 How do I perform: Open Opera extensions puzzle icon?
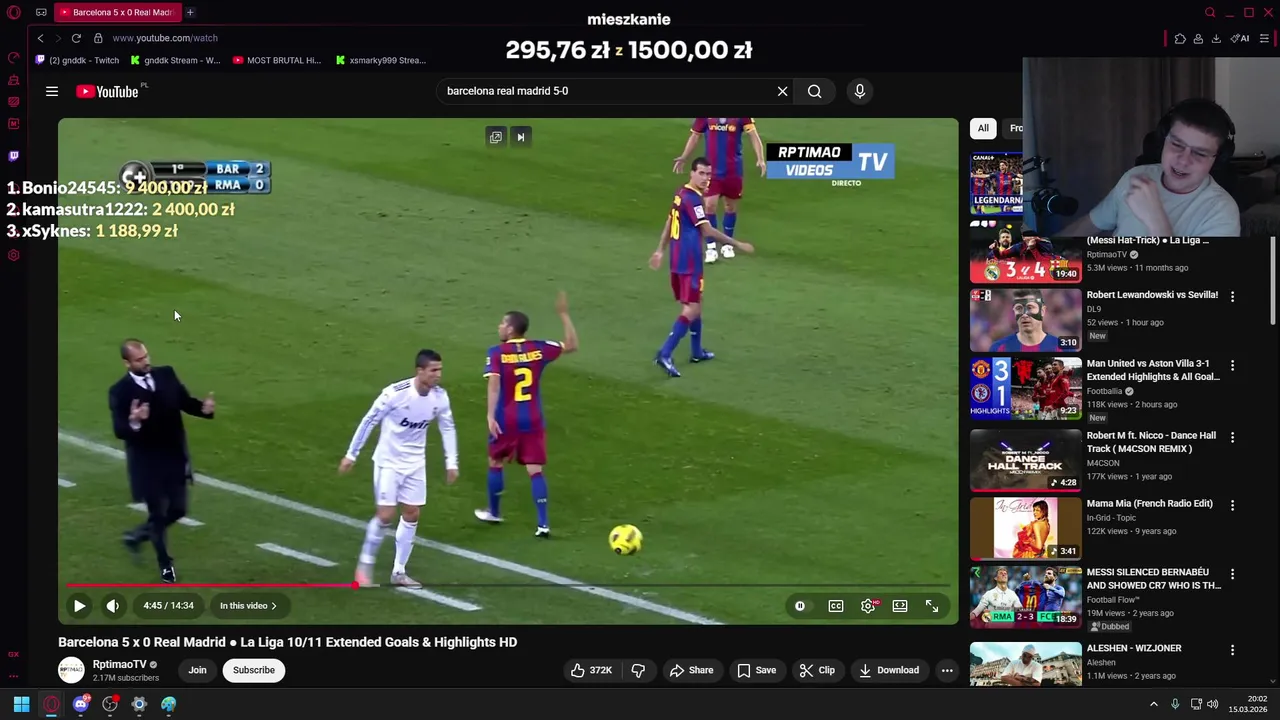[x=1180, y=38]
